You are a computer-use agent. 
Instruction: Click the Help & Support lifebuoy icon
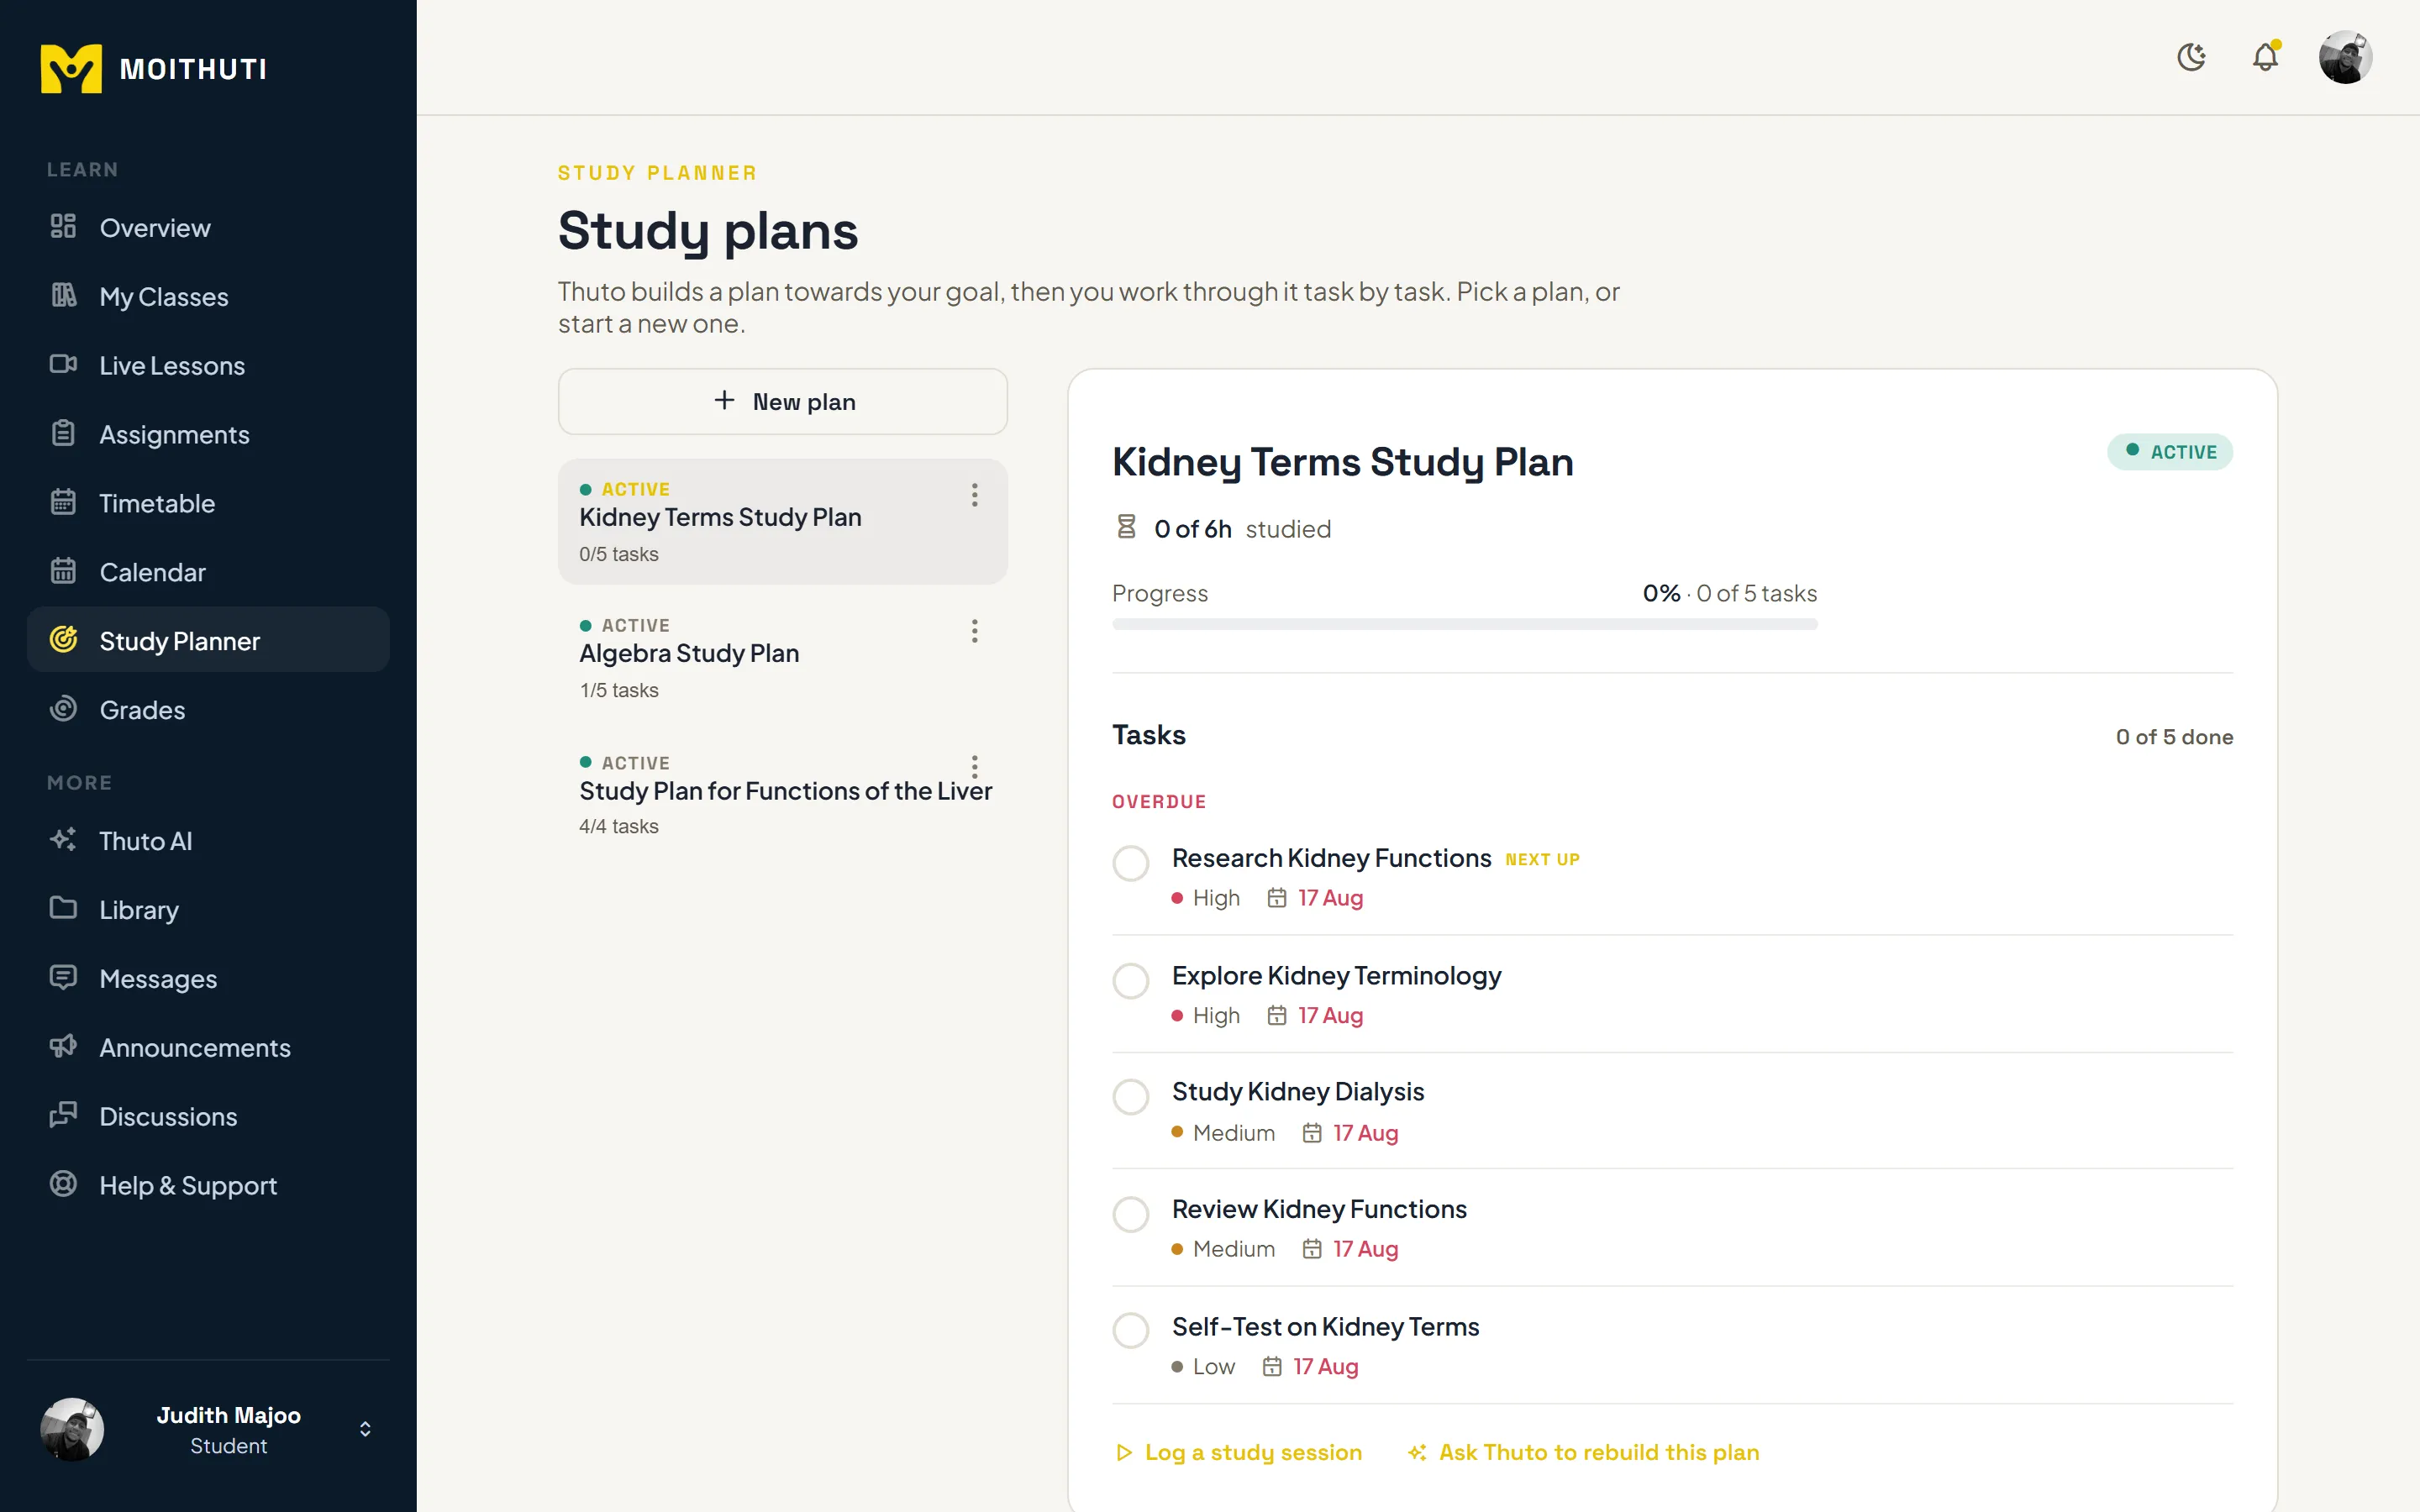pos(63,1184)
